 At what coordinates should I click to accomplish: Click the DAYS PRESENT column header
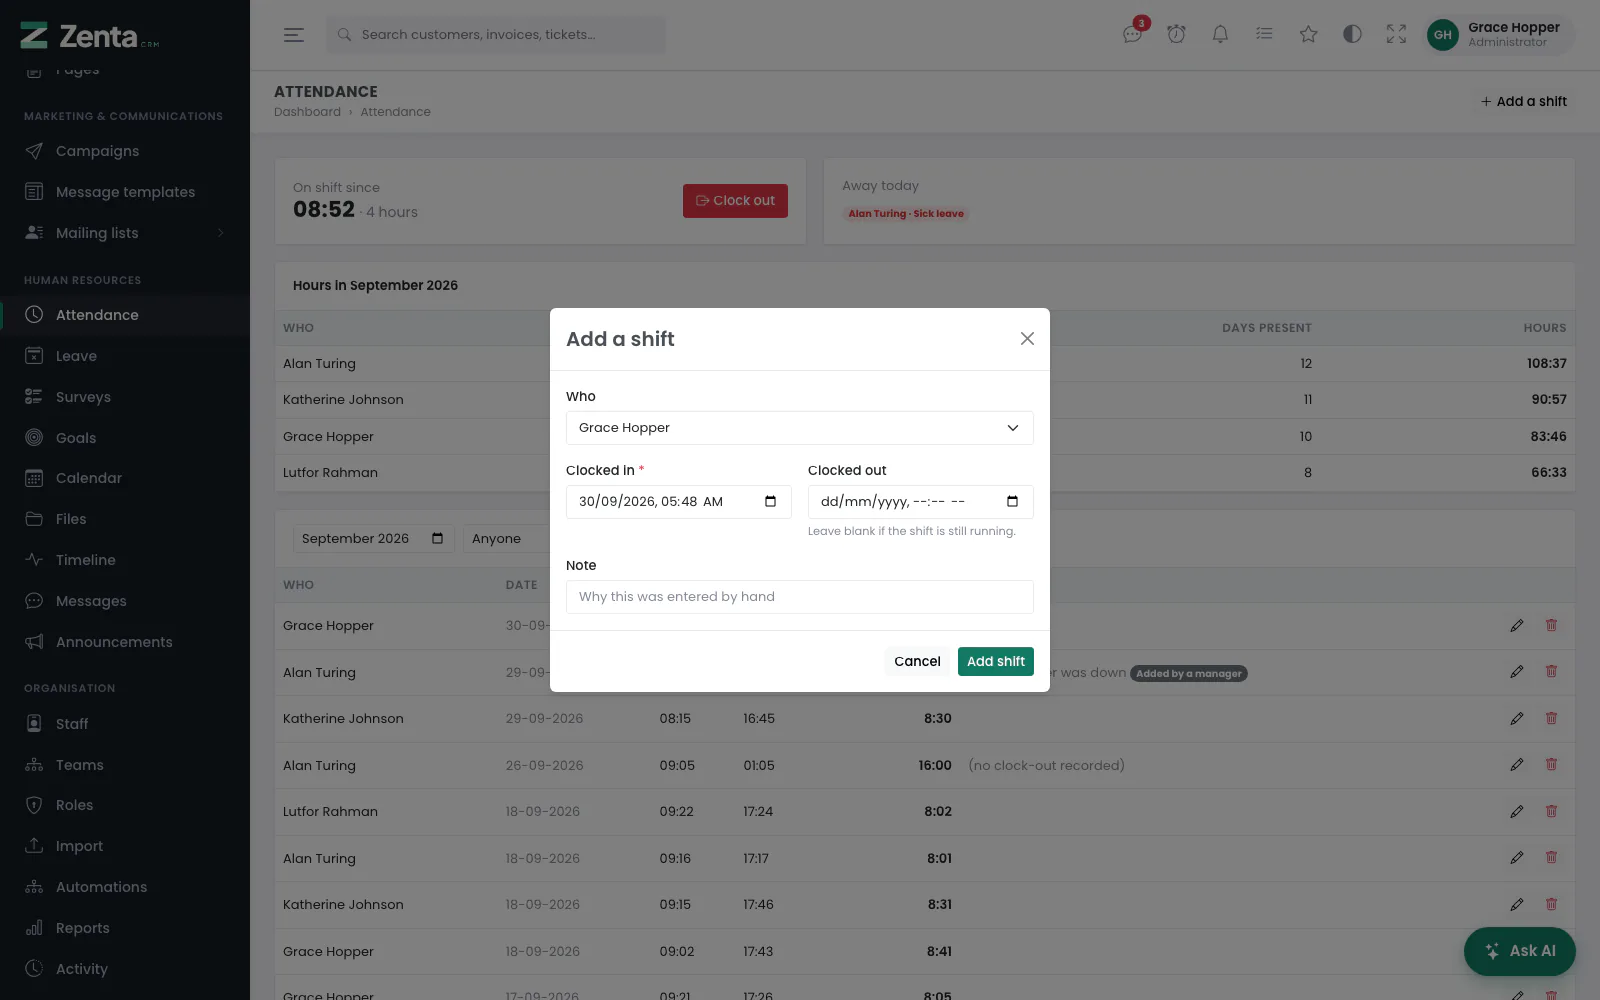click(1266, 328)
